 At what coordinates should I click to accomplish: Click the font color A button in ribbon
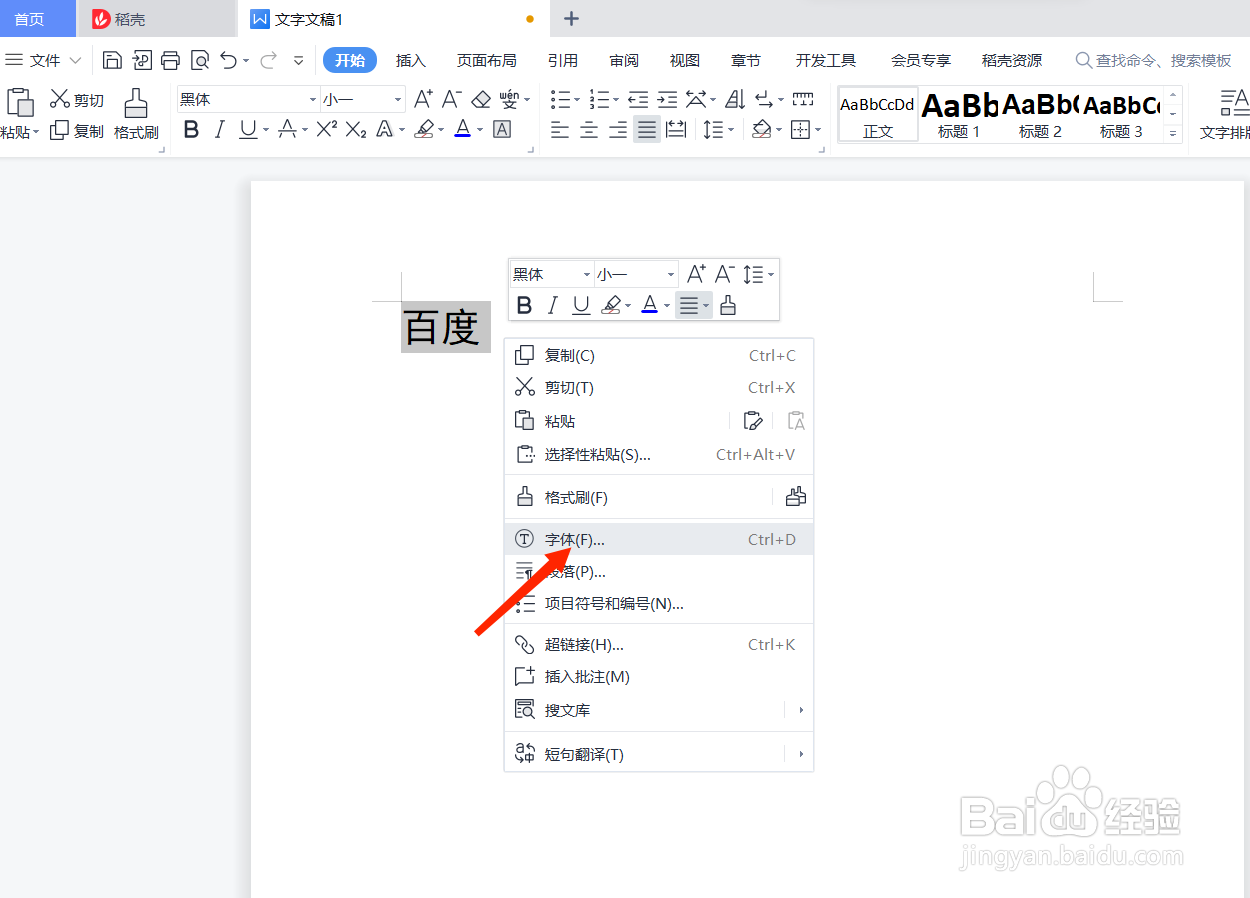[x=462, y=129]
